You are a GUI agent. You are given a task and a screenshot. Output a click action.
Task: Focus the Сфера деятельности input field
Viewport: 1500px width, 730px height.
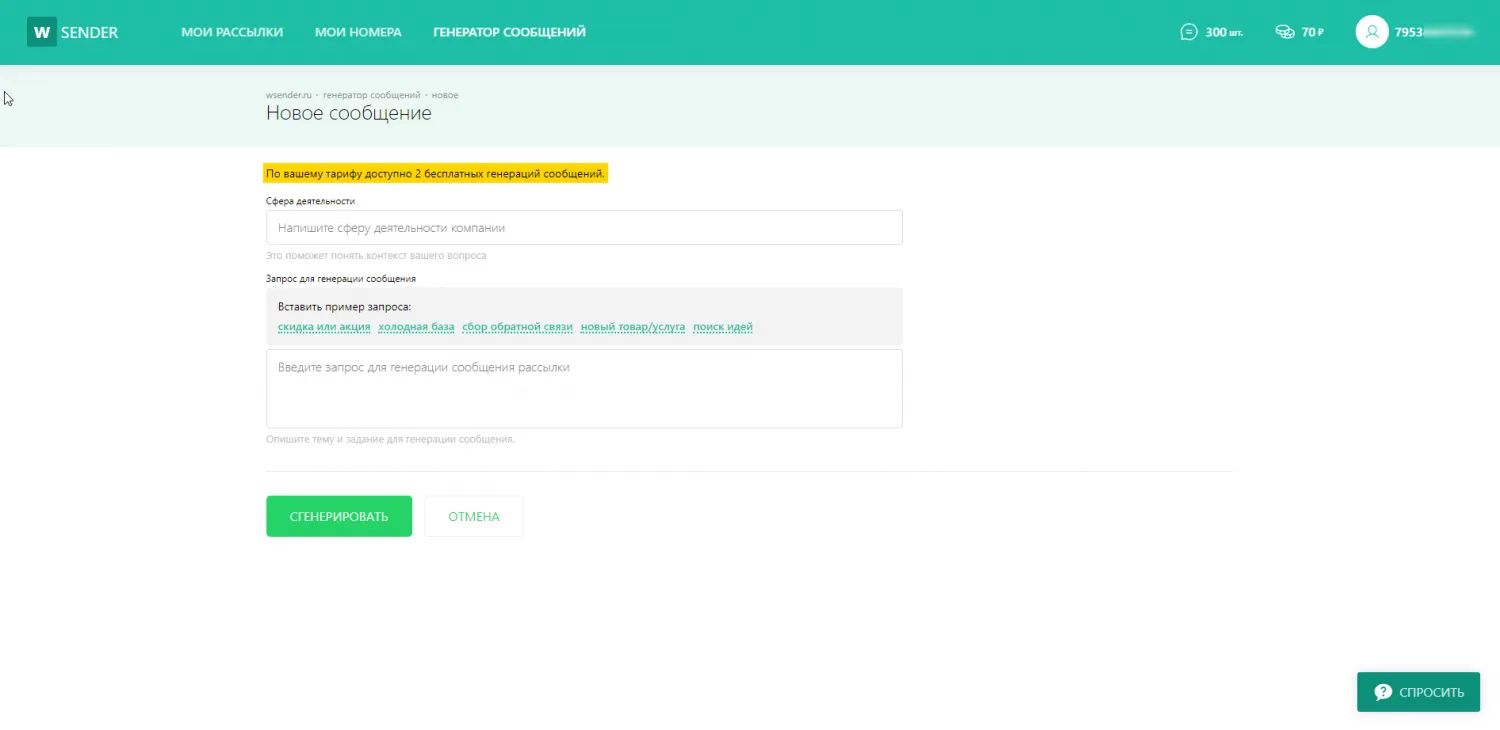(584, 228)
